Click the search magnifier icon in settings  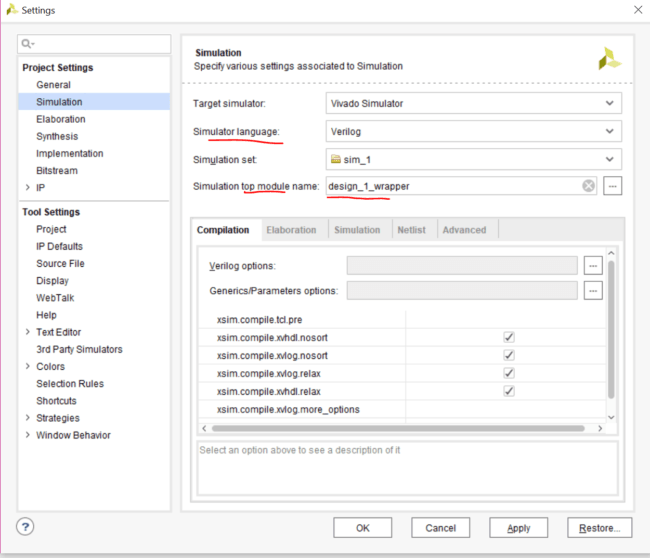pyautogui.click(x=27, y=44)
